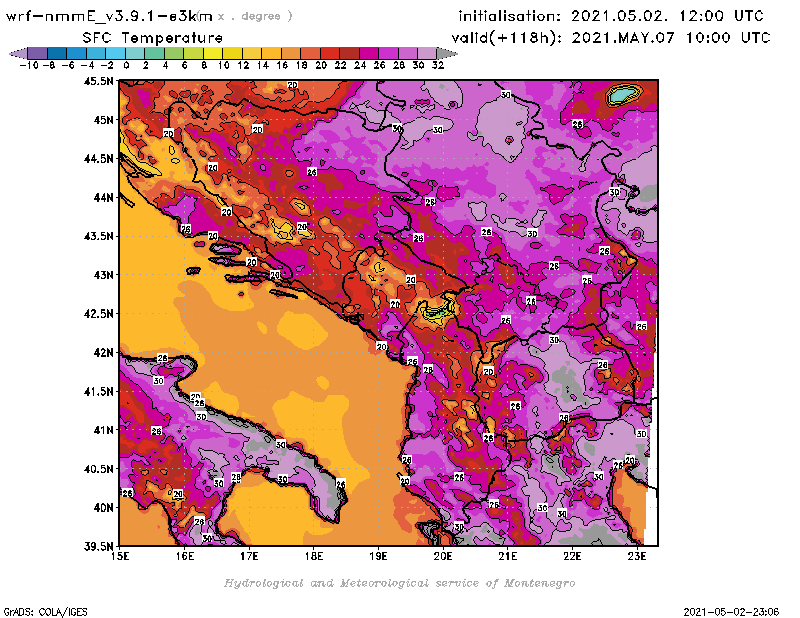The width and height of the screenshot is (800, 618).
Task: Click the model name 'wrf-nmmE_v3.9.1-e3km'
Action: click(x=109, y=16)
